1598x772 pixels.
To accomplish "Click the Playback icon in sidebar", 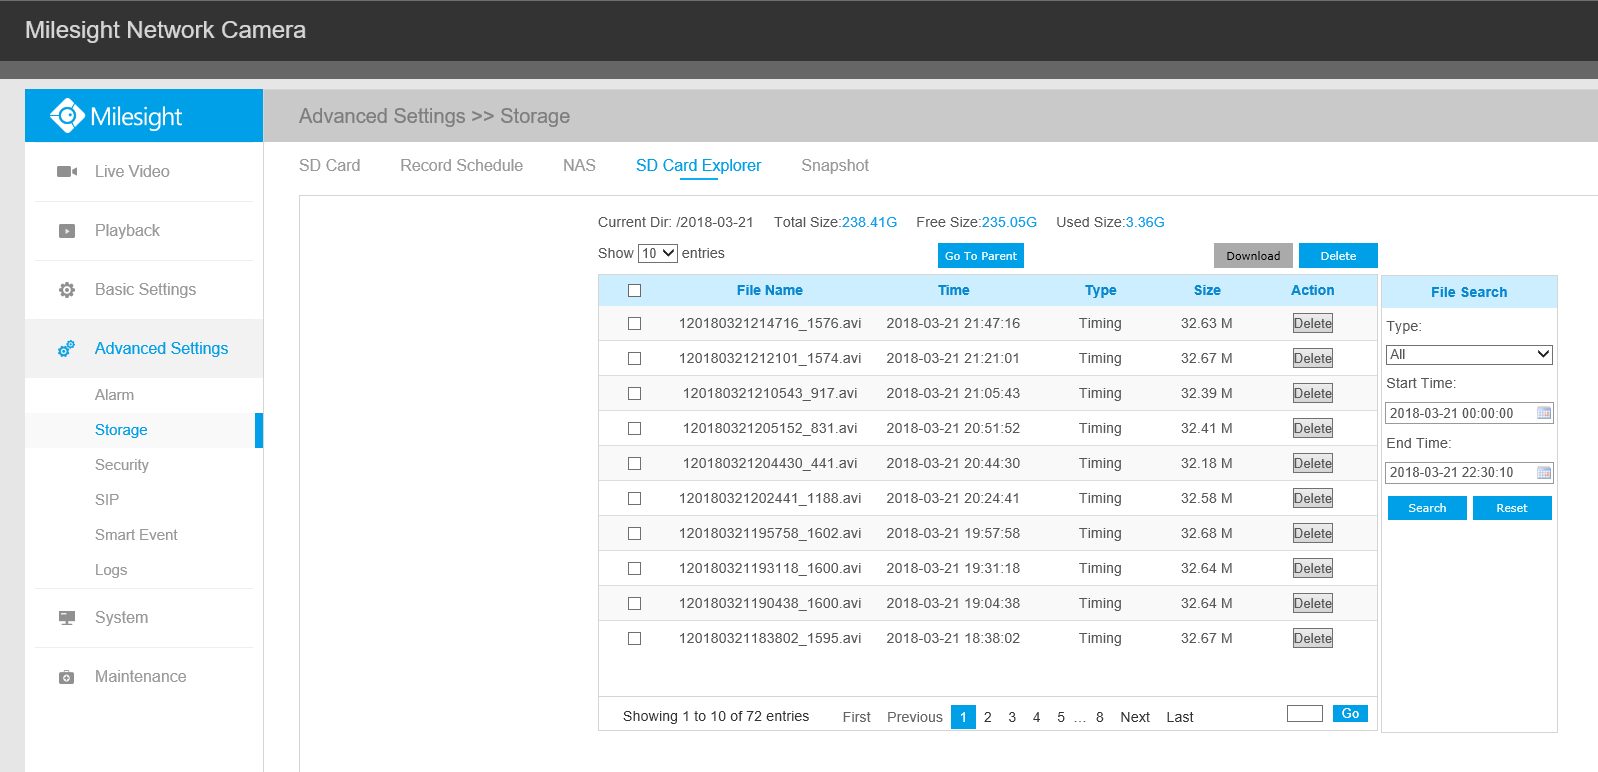I will pos(67,231).
